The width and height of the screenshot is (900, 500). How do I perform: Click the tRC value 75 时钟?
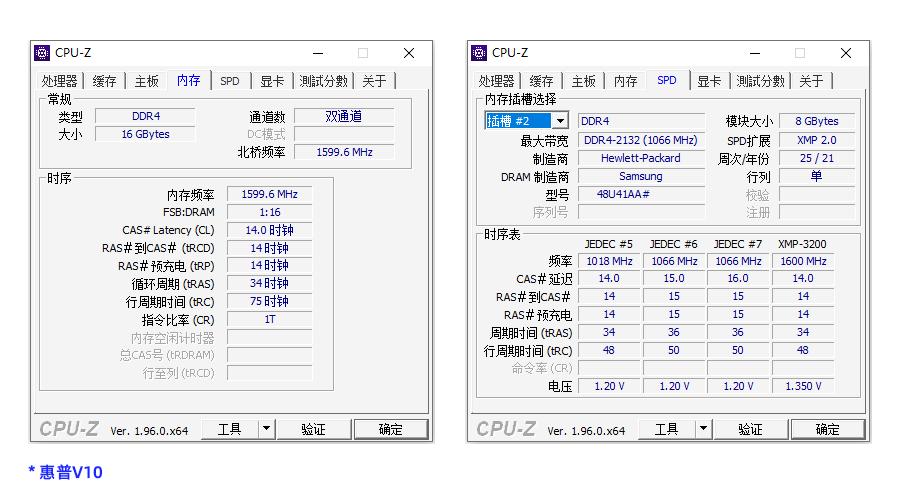coord(270,301)
